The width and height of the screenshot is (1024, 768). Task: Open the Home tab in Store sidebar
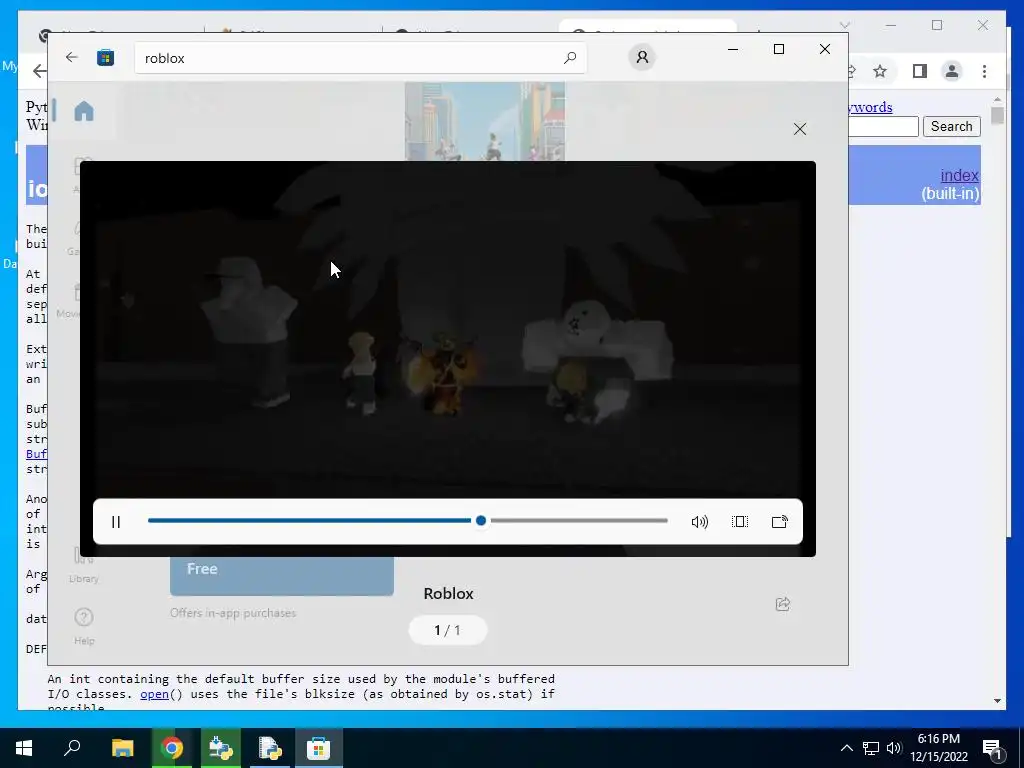[x=84, y=111]
